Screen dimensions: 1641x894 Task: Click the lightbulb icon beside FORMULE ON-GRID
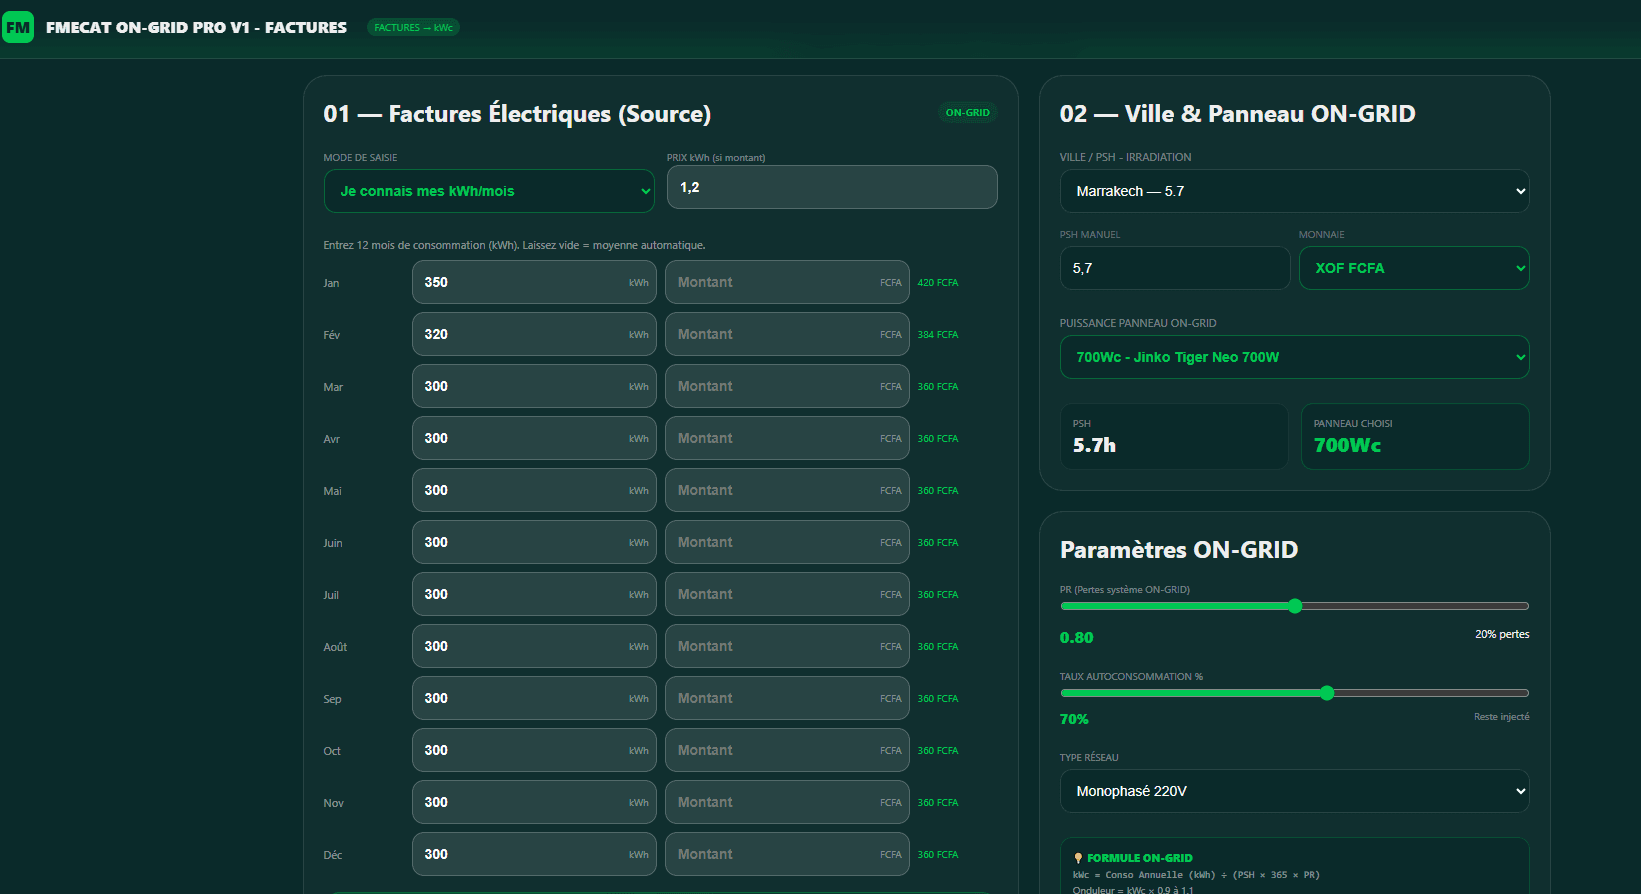[x=1078, y=858]
